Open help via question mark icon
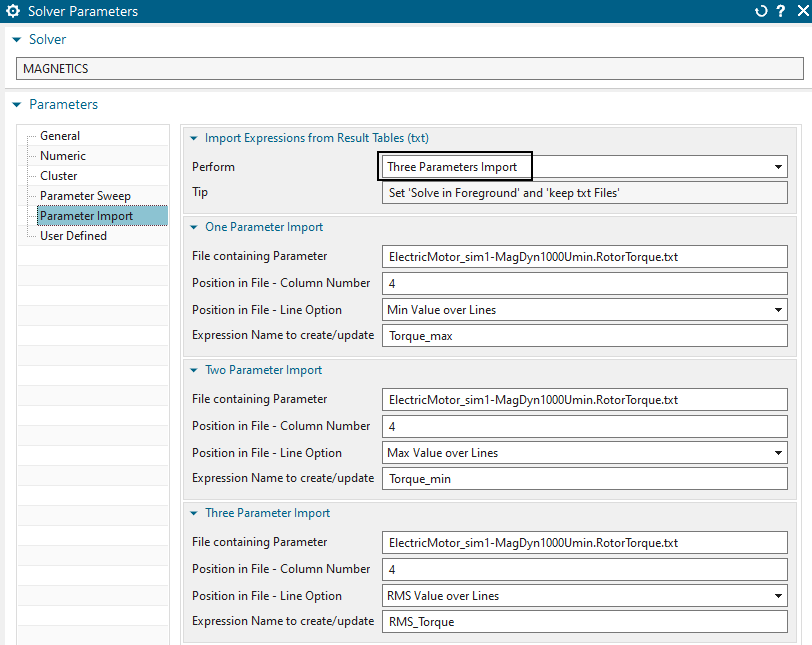 pyautogui.click(x=780, y=12)
